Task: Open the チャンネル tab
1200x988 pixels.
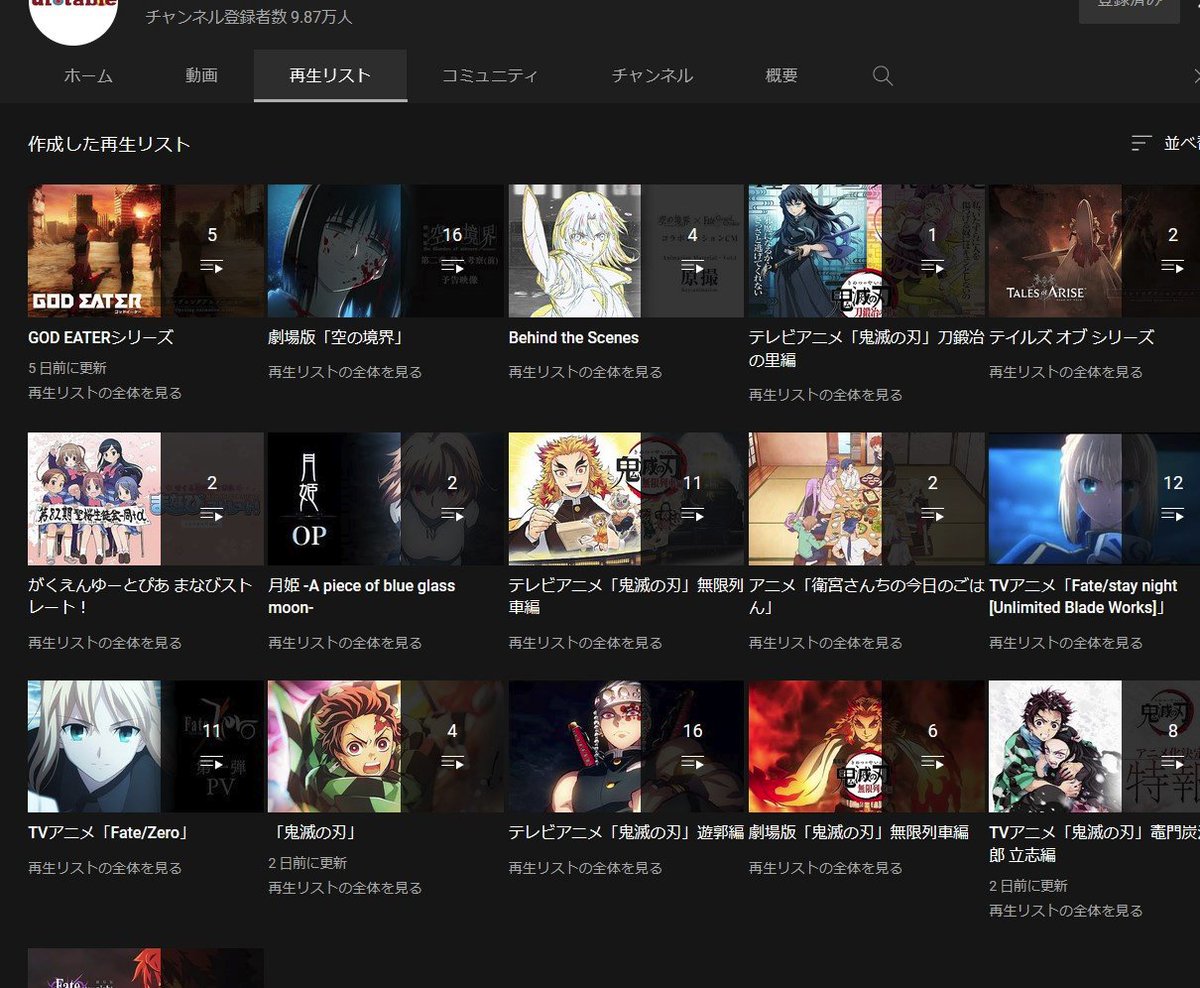Action: point(652,76)
